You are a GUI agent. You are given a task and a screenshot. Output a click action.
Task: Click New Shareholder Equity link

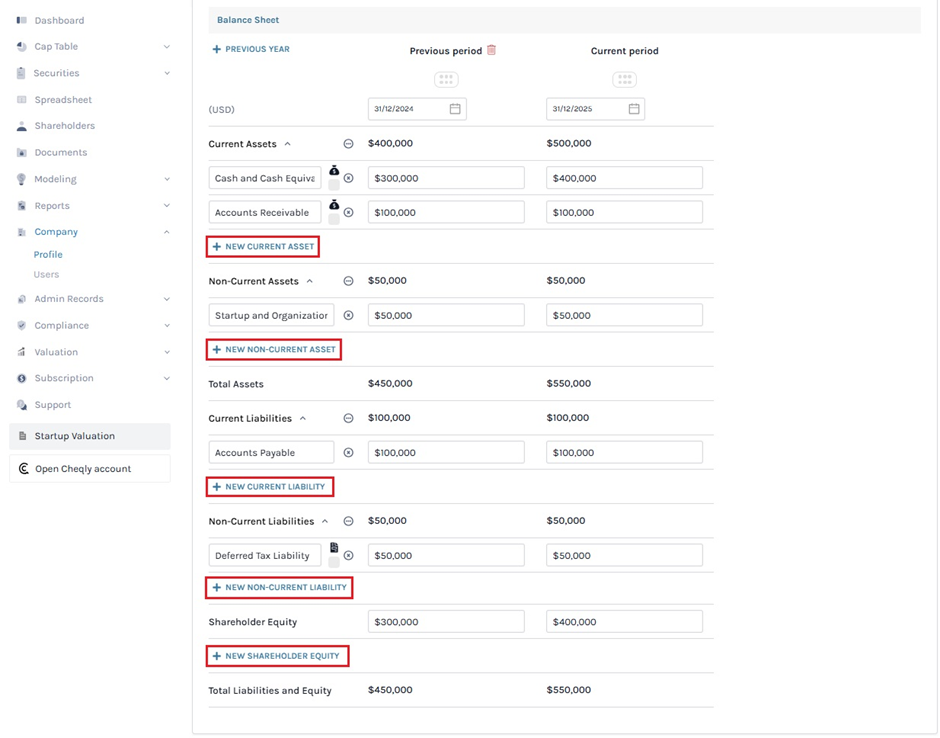[276, 656]
